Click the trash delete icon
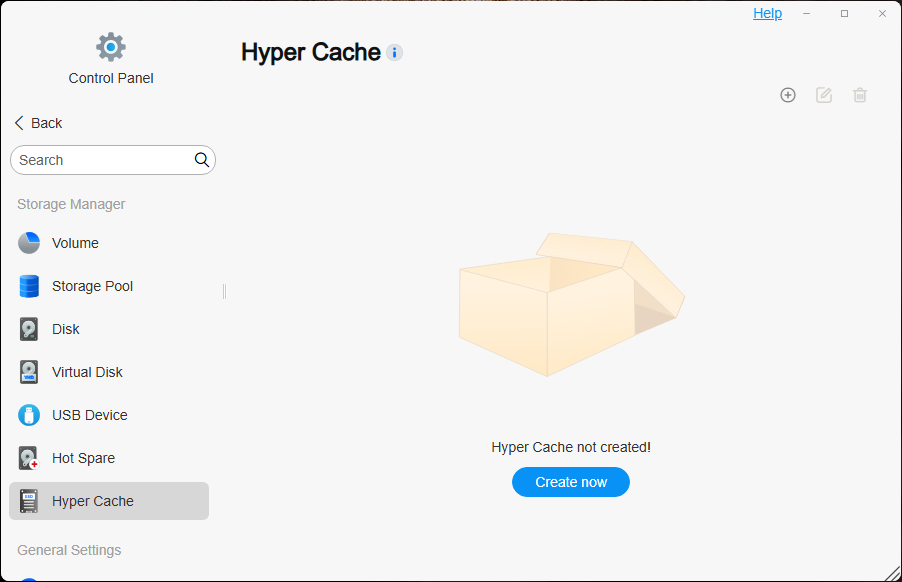Image resolution: width=902 pixels, height=582 pixels. tap(860, 95)
